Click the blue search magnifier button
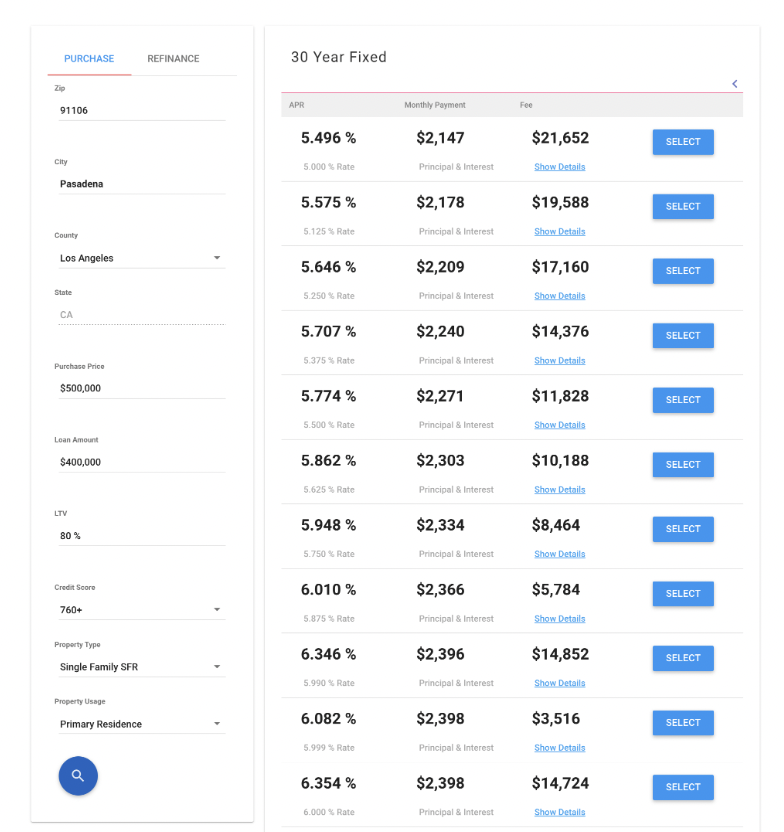Viewport: 784px width, 832px height. (x=78, y=776)
